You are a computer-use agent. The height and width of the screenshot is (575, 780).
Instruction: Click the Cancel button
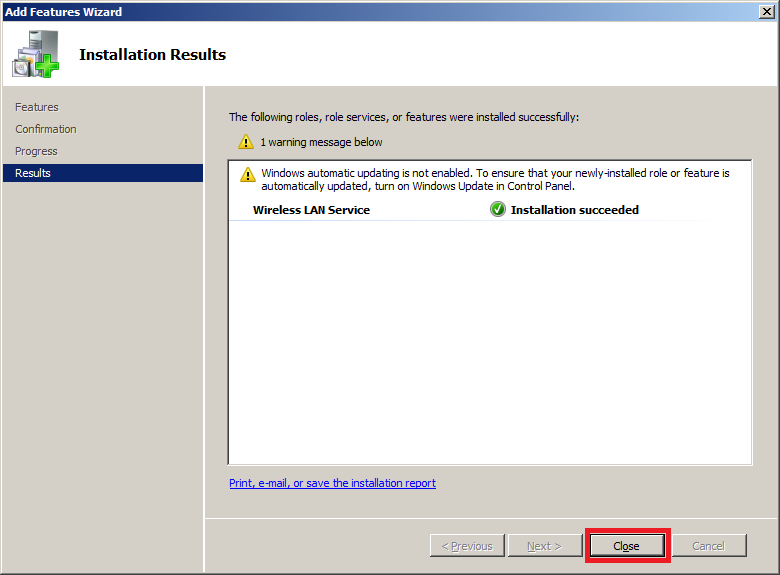tap(708, 546)
